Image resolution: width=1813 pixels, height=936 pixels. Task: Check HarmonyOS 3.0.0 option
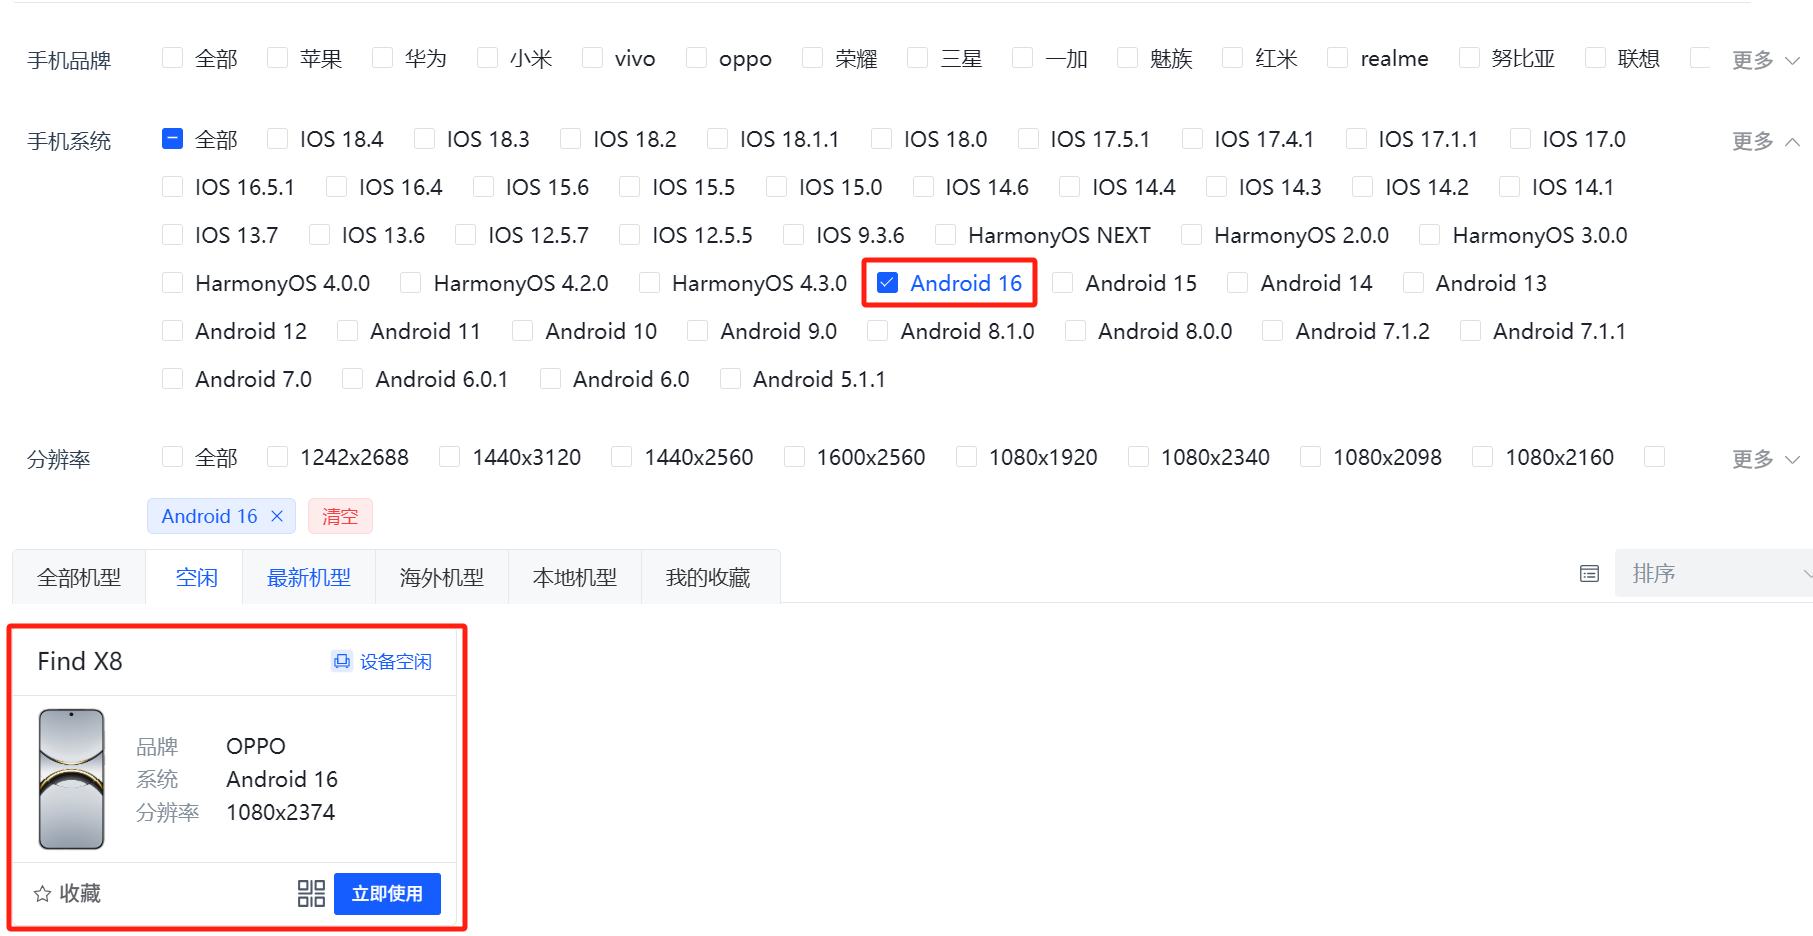click(x=1429, y=235)
